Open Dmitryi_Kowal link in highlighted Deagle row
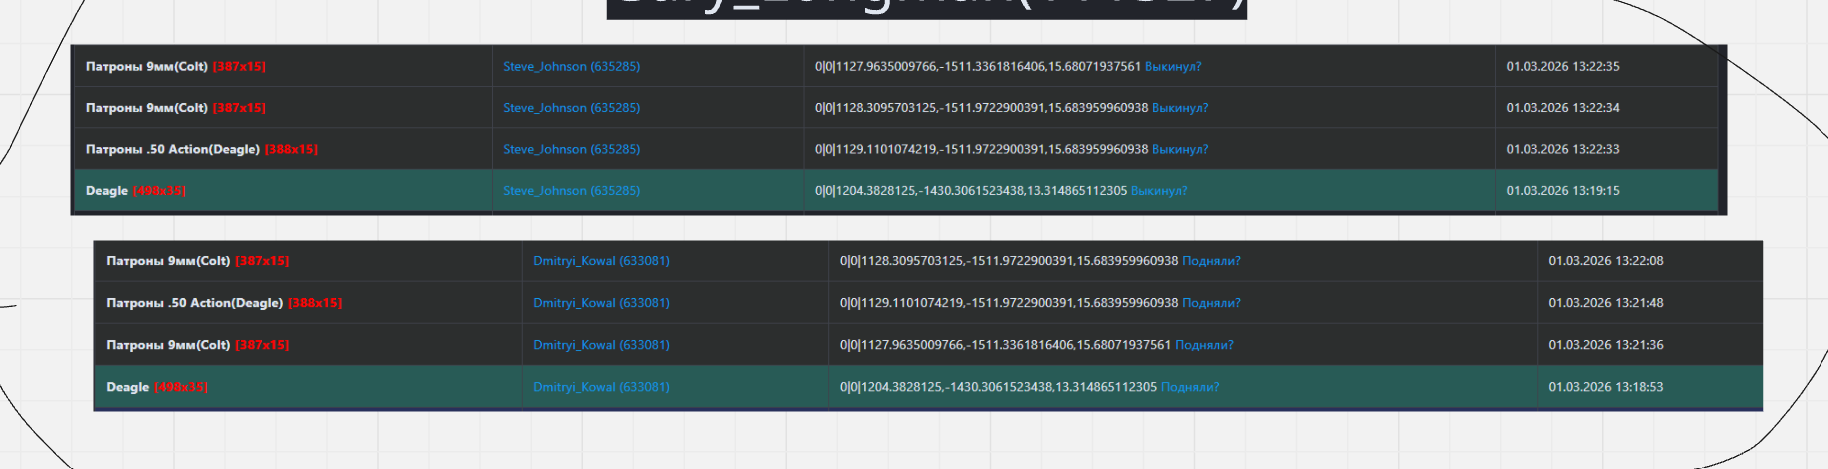Viewport: 1828px width, 469px height. tap(601, 387)
